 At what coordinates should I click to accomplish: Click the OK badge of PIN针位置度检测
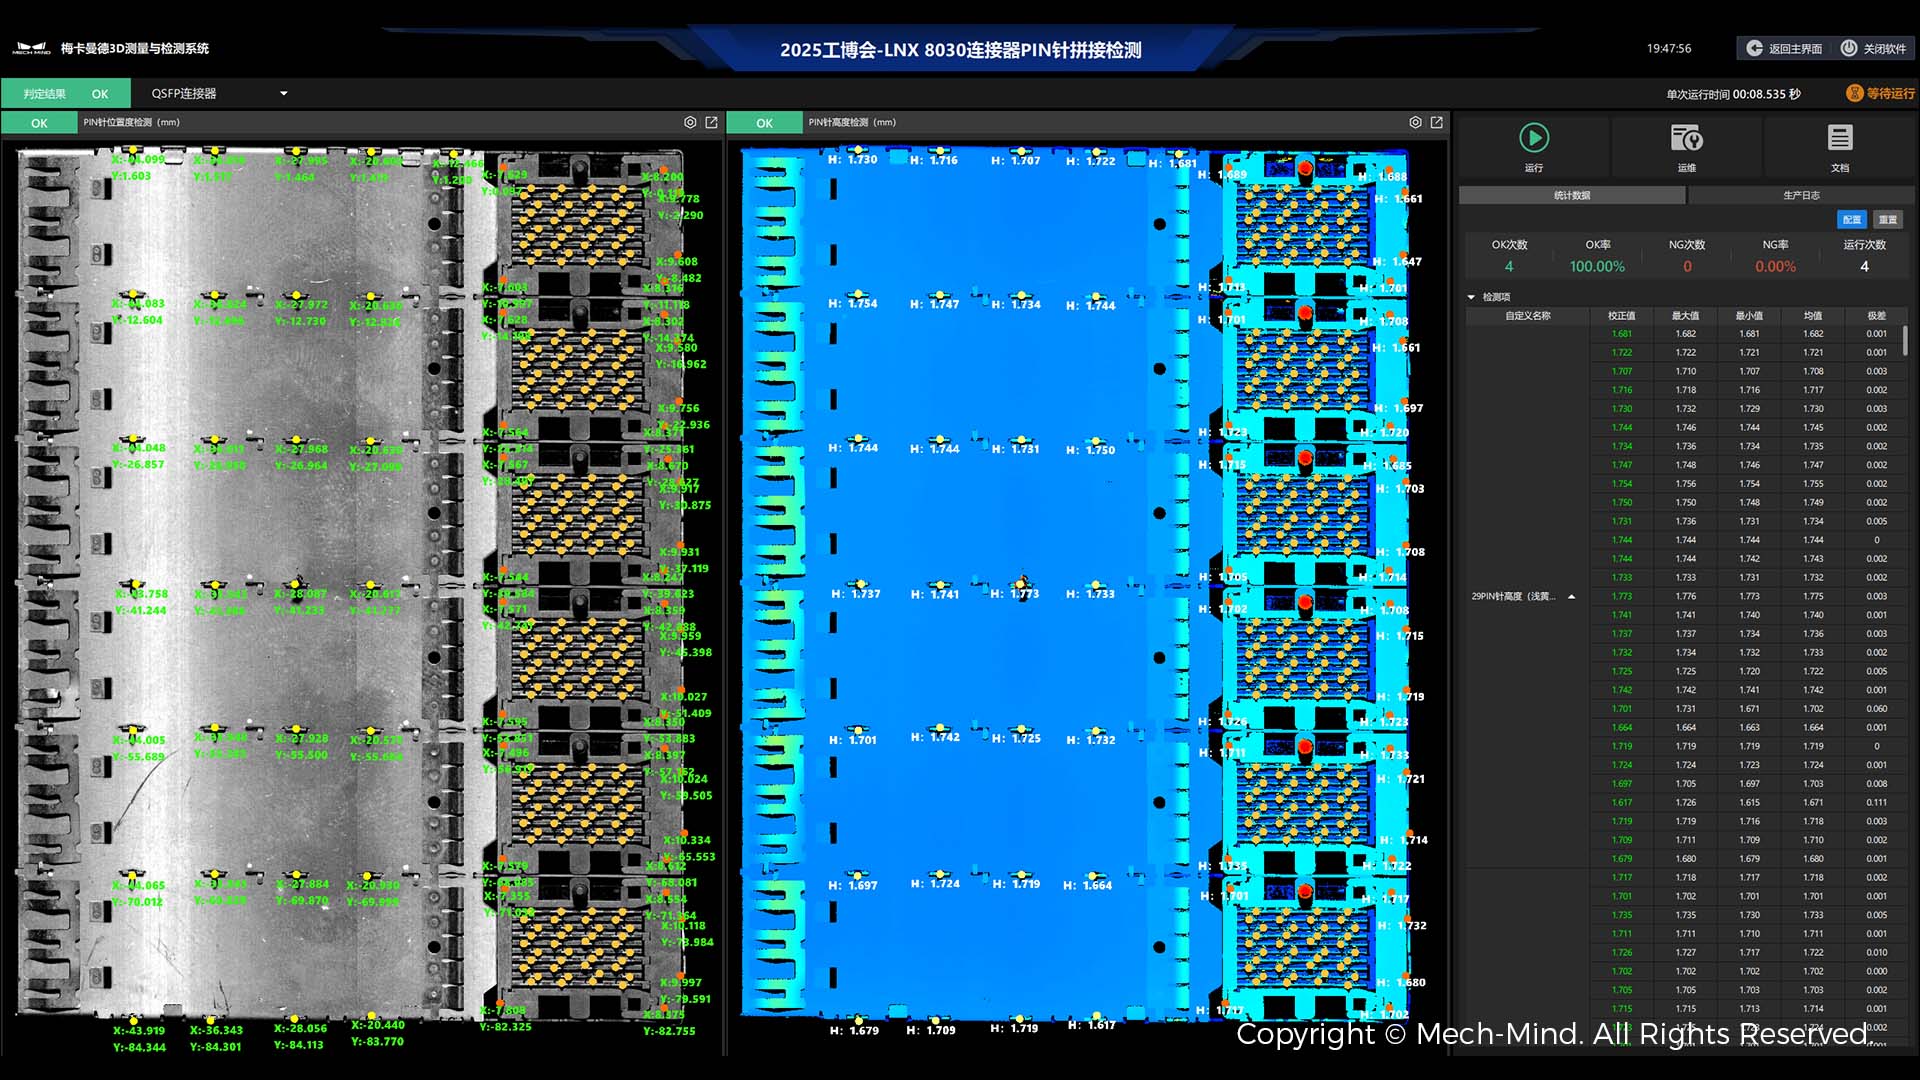click(39, 123)
